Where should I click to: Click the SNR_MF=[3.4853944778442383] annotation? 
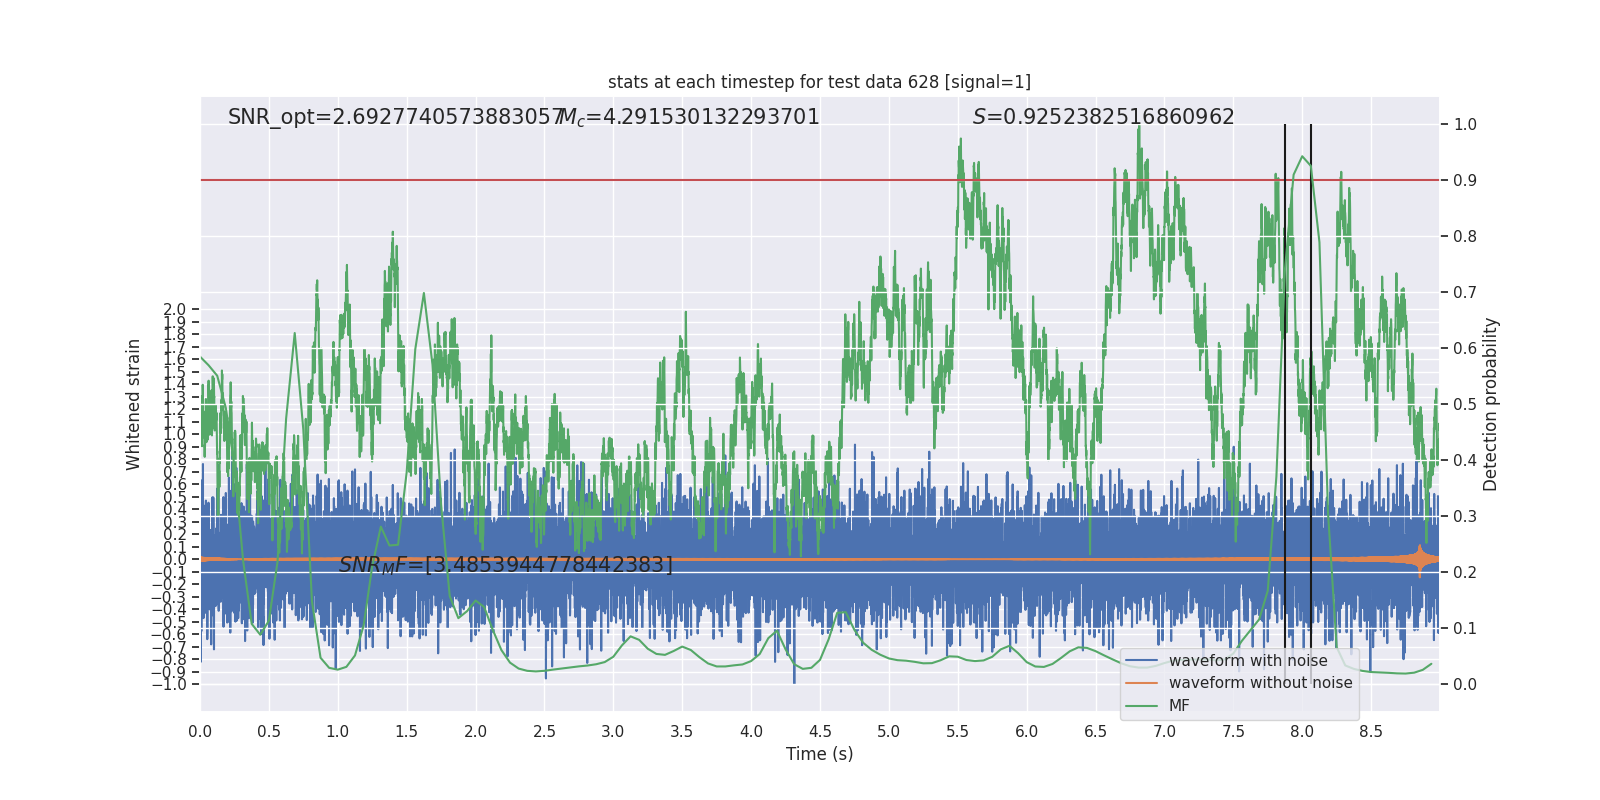pyautogui.click(x=506, y=565)
